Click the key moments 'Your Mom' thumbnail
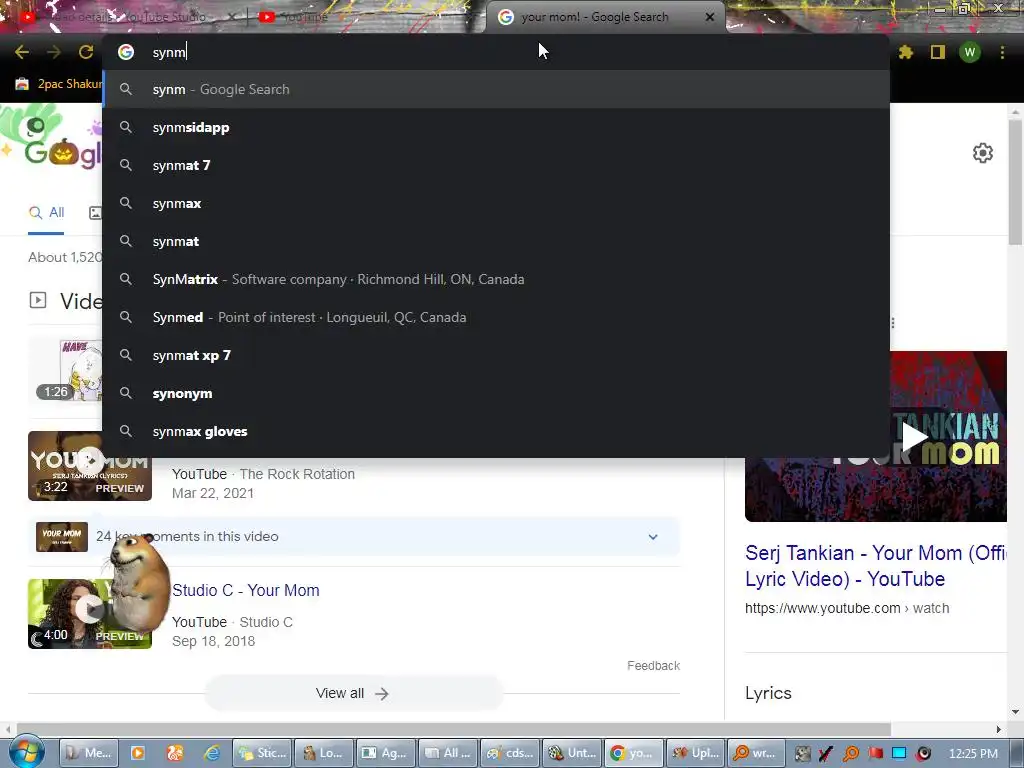The height and width of the screenshot is (768, 1024). coord(62,537)
